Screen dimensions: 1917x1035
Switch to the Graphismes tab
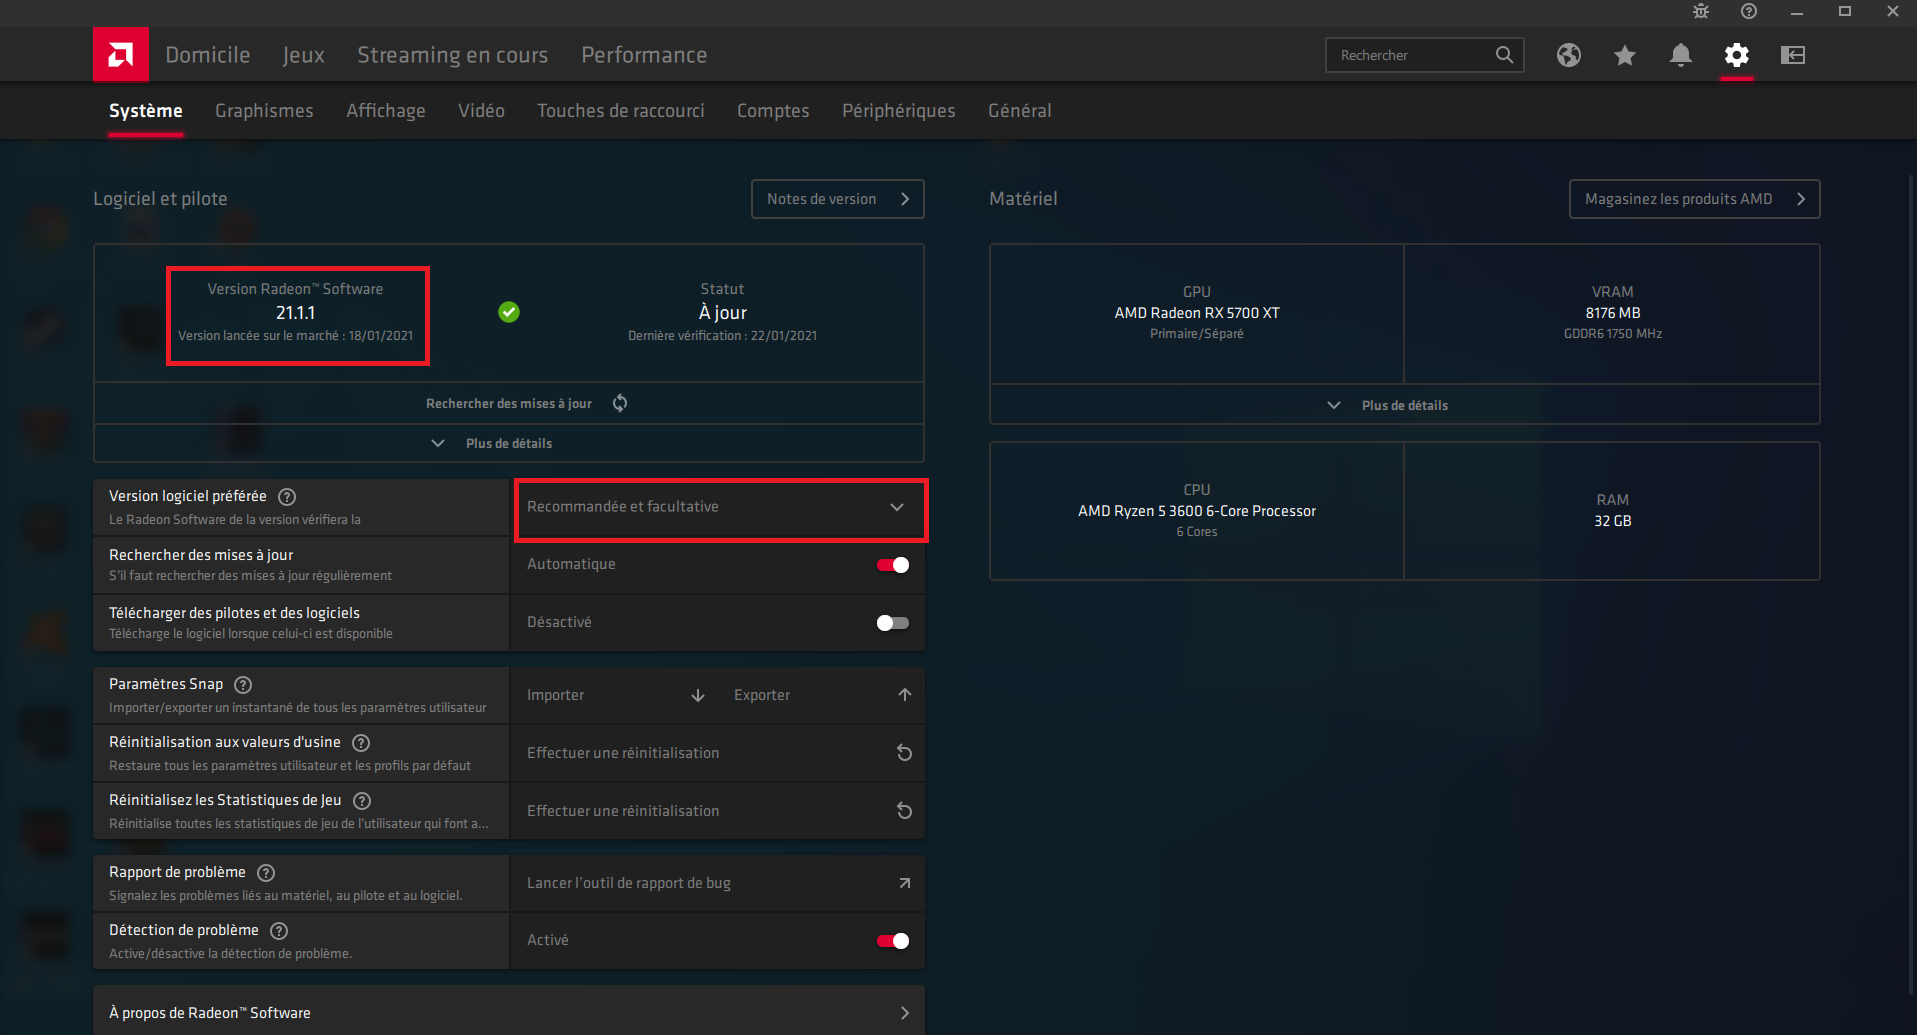coord(264,111)
